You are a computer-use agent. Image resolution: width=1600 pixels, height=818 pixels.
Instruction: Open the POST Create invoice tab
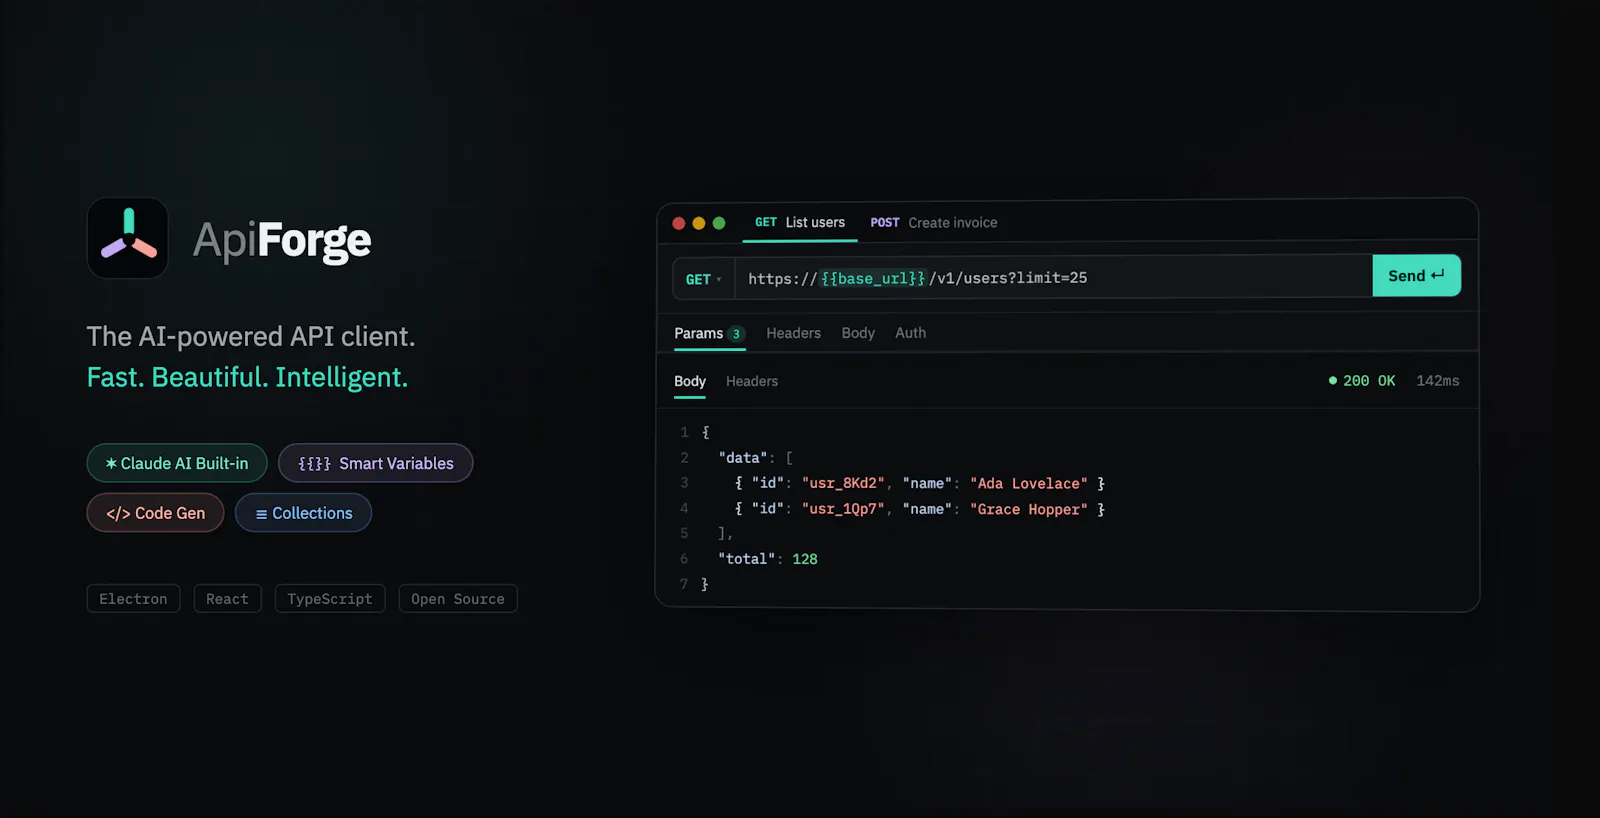click(934, 223)
